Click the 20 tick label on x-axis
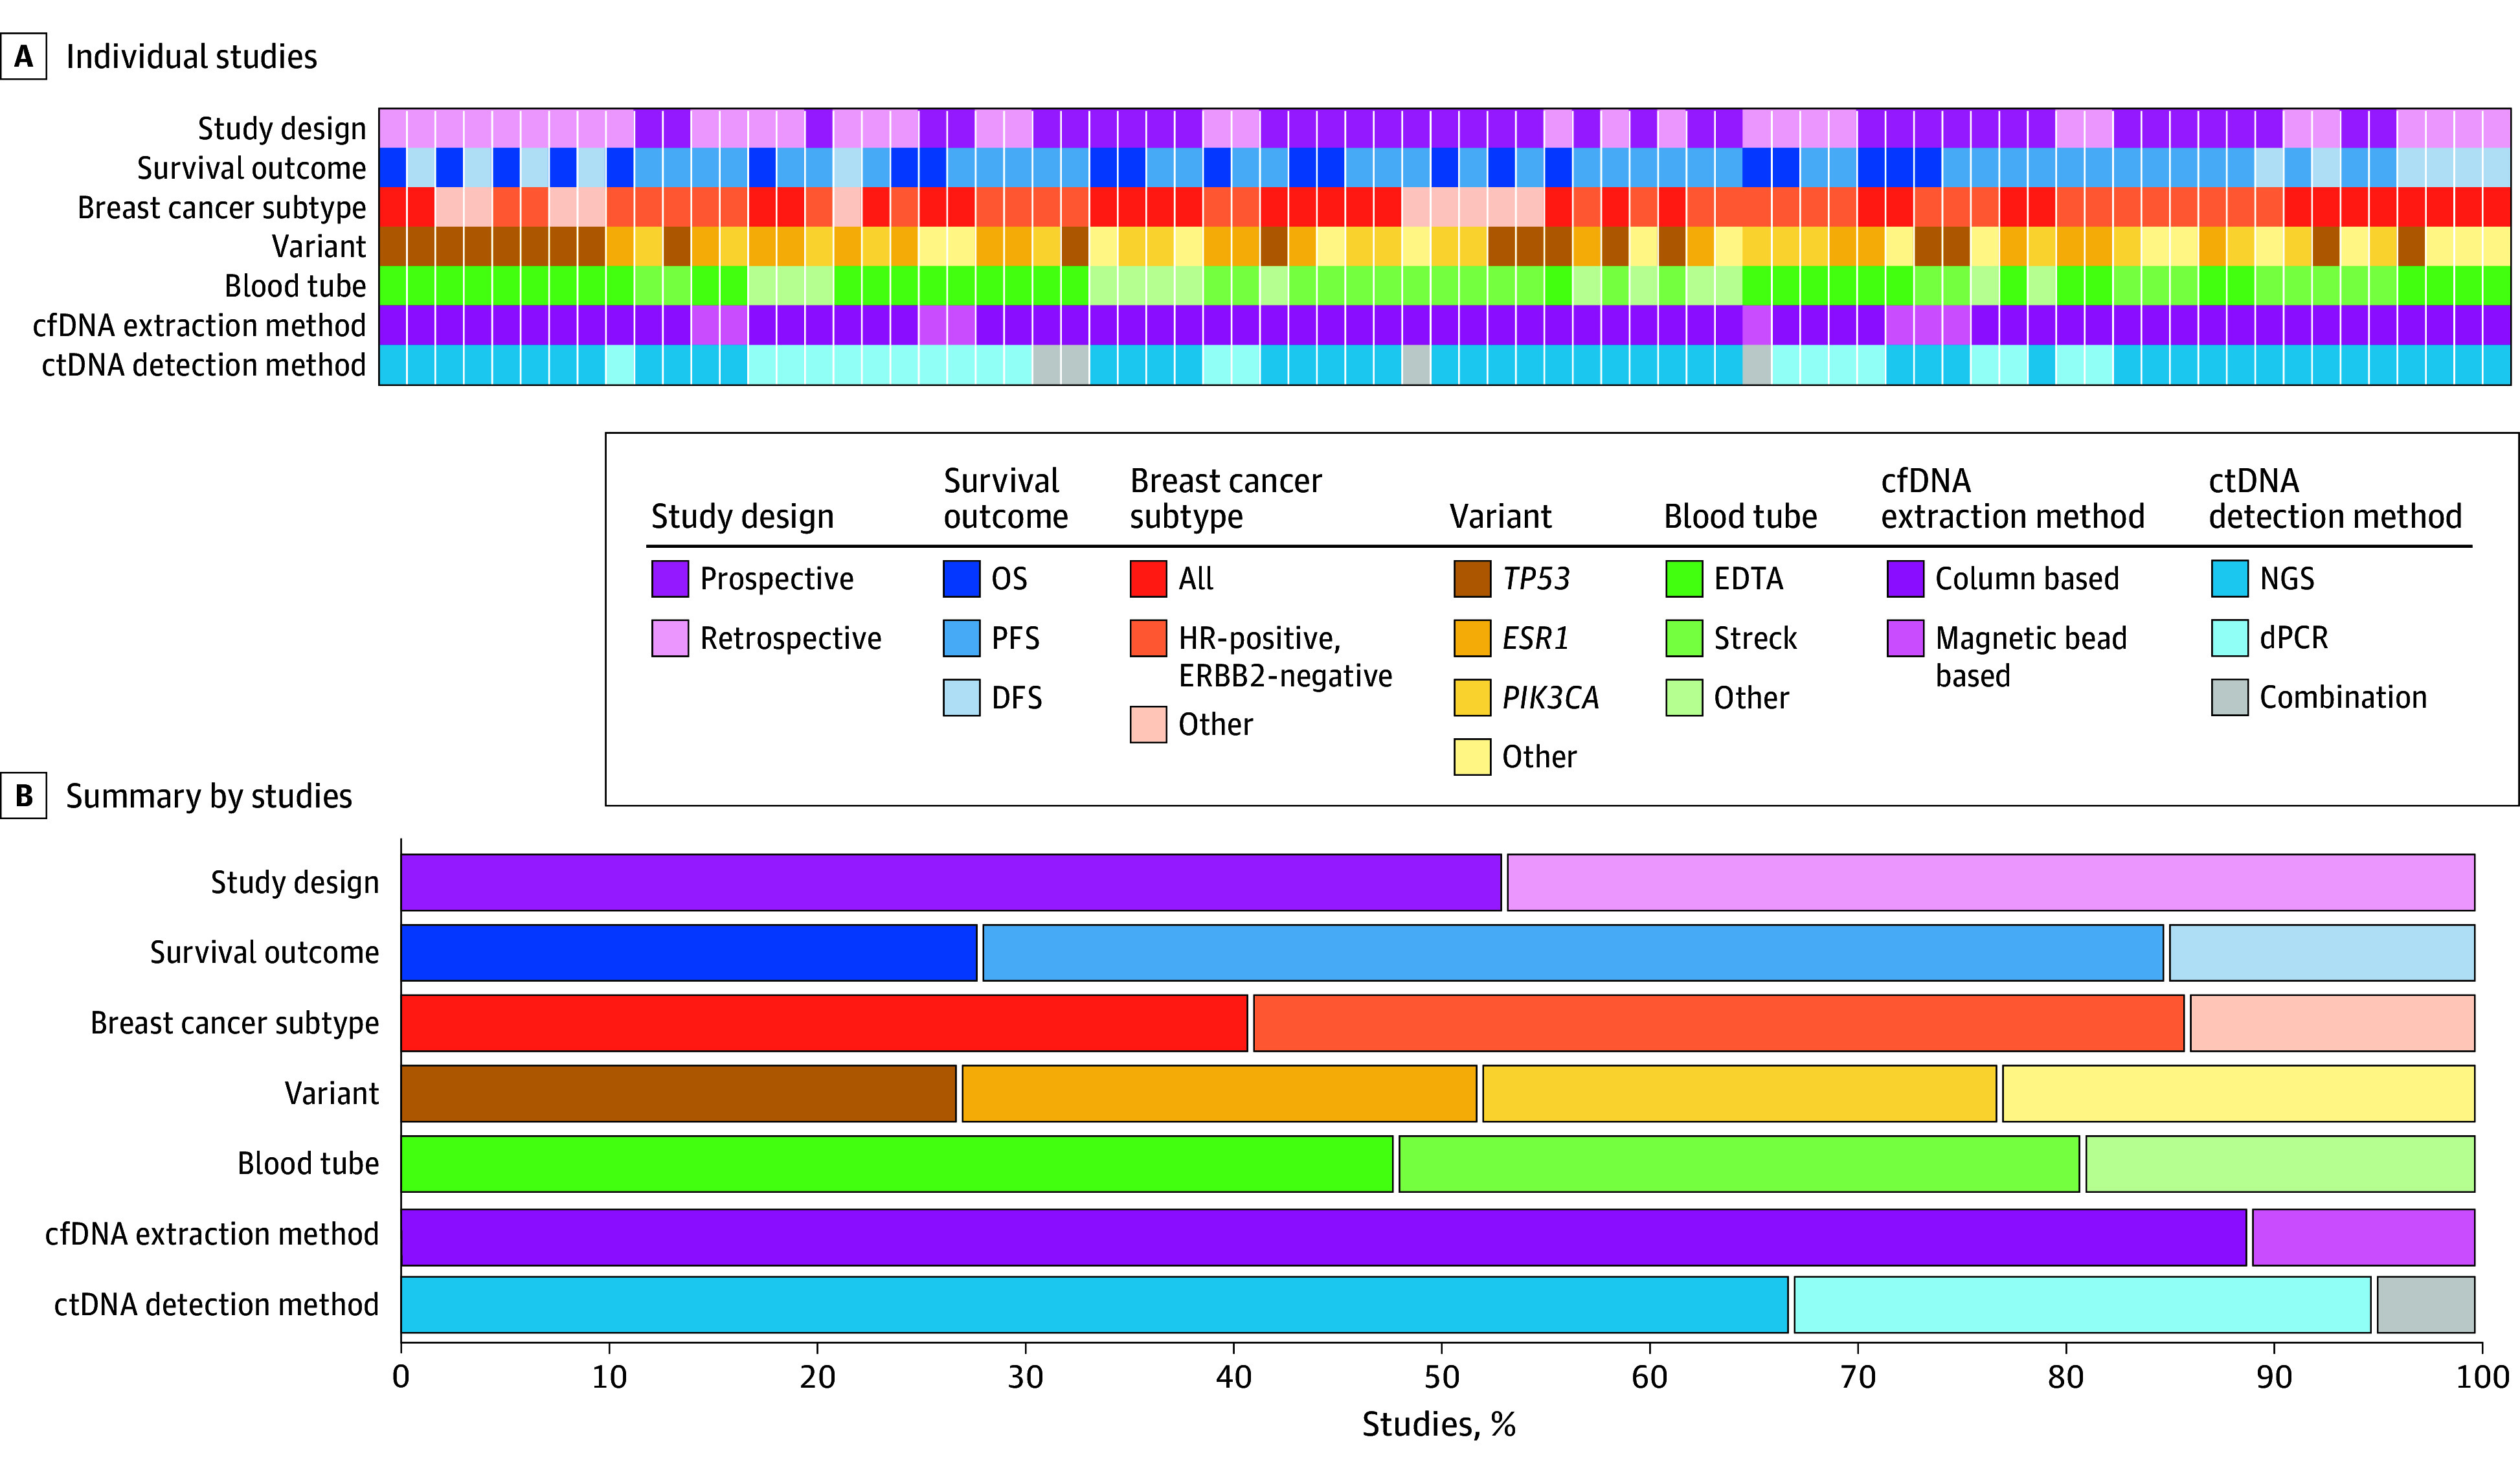 pos(817,1377)
